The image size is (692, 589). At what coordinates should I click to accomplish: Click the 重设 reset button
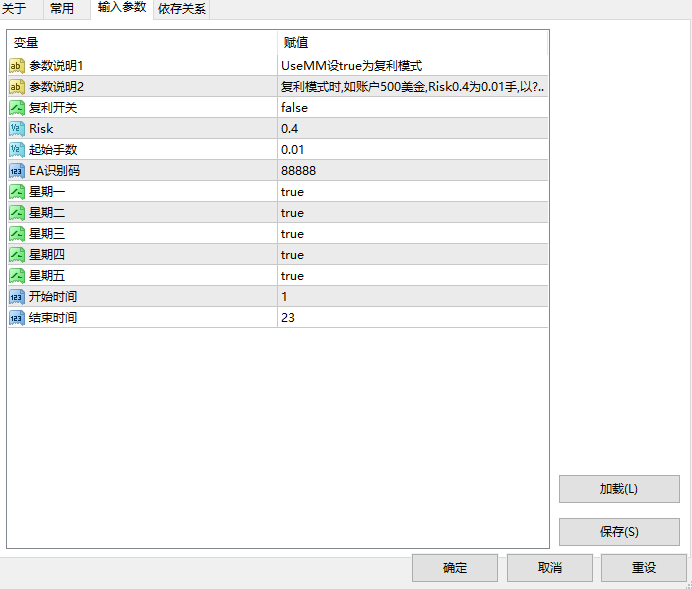[x=644, y=568]
